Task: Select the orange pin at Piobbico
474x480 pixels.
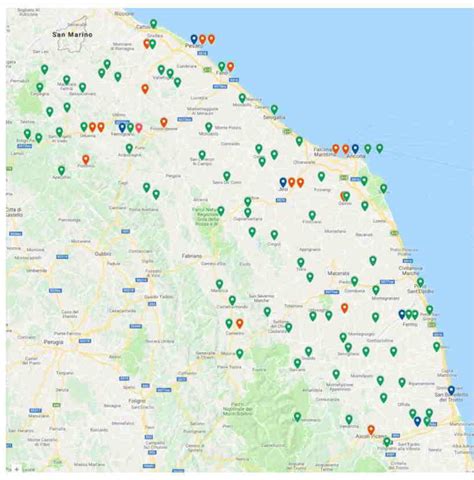Action: click(86, 160)
